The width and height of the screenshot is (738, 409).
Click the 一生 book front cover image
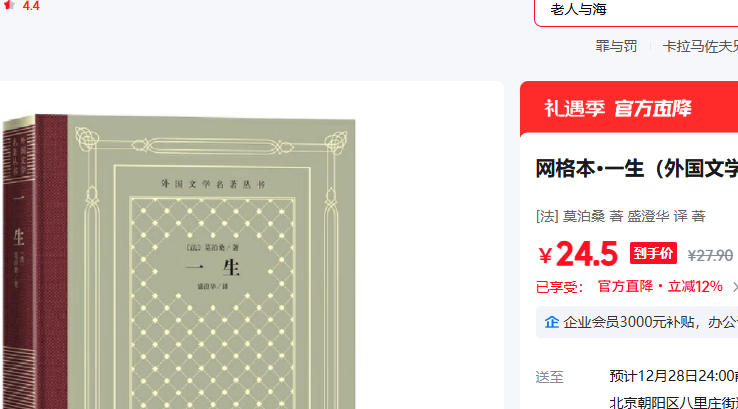212,264
